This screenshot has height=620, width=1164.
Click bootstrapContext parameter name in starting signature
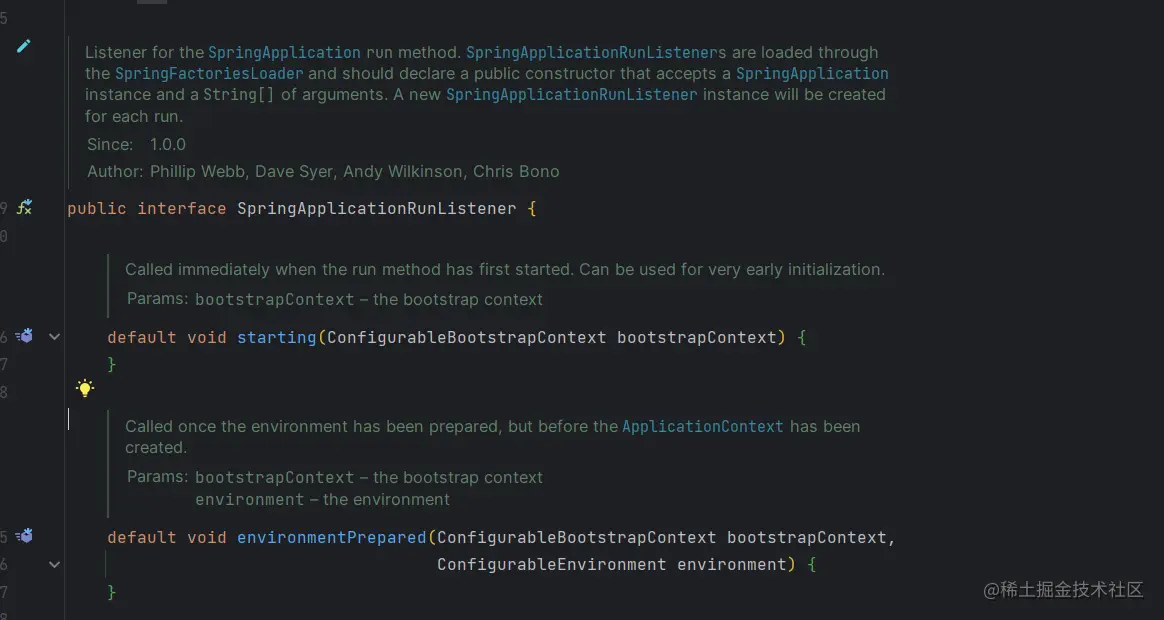point(697,337)
